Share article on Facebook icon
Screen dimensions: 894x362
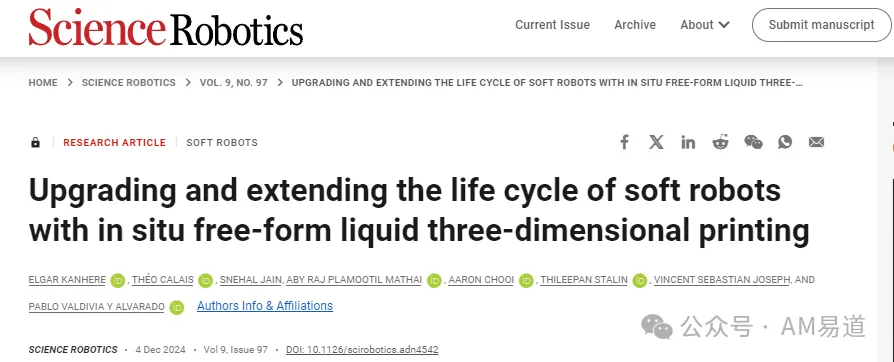click(624, 142)
